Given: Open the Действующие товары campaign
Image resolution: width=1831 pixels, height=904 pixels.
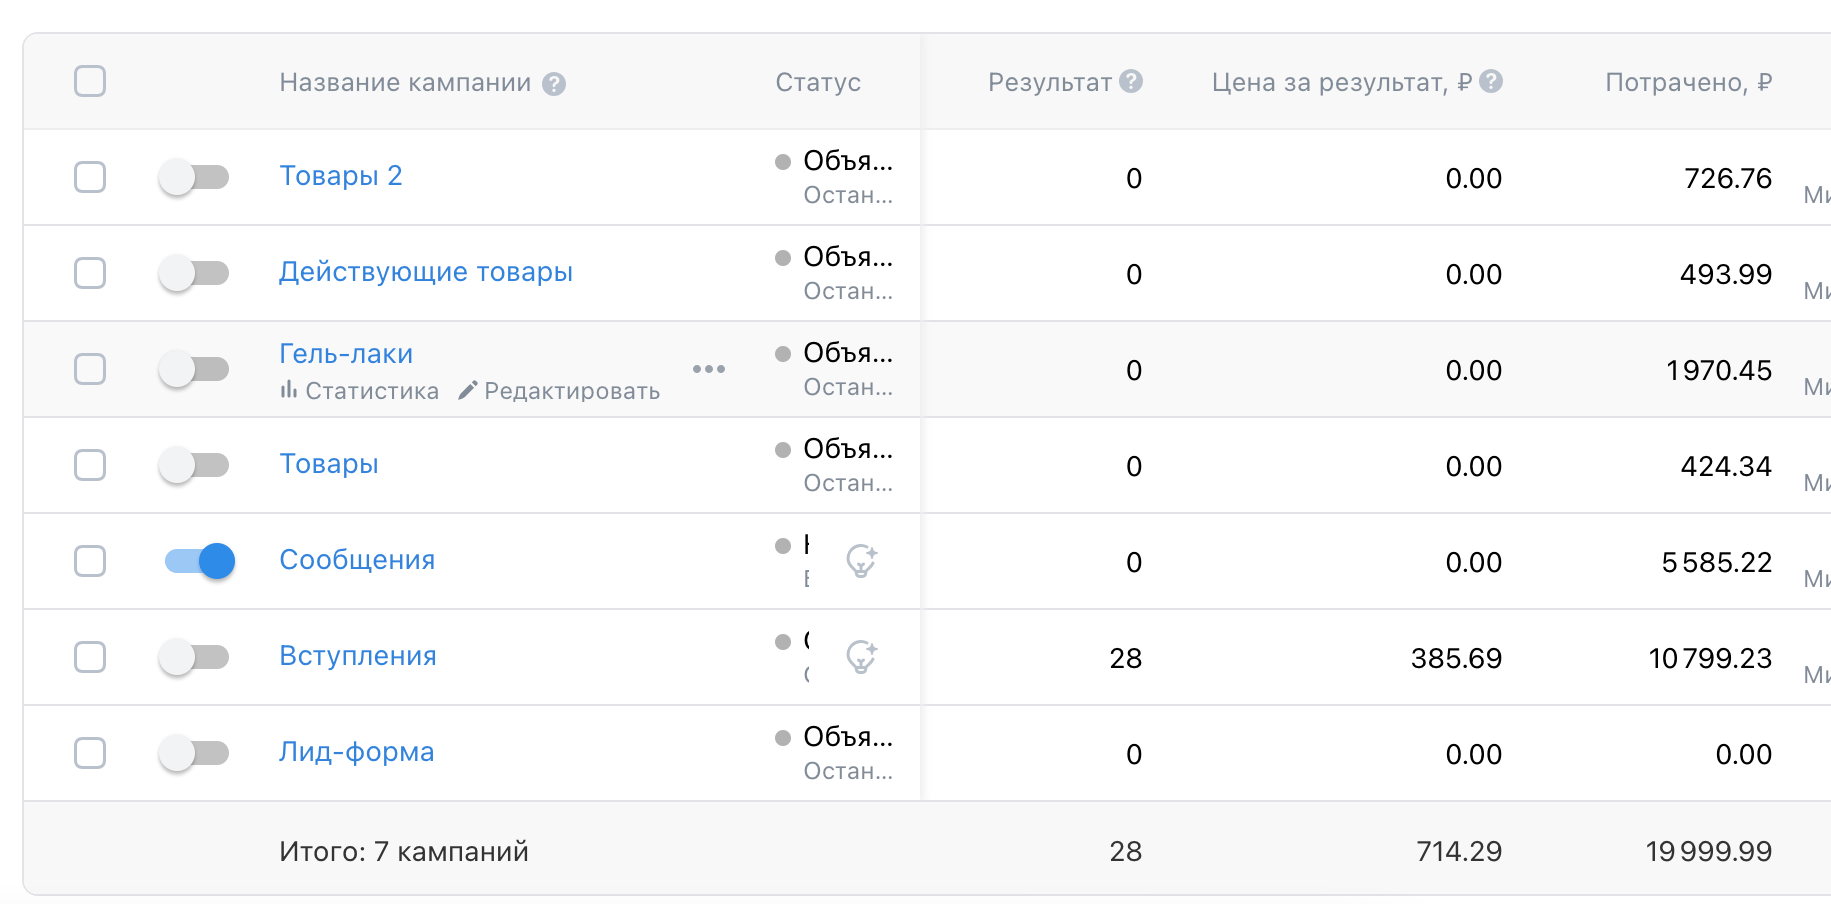Looking at the screenshot, I should [x=425, y=272].
